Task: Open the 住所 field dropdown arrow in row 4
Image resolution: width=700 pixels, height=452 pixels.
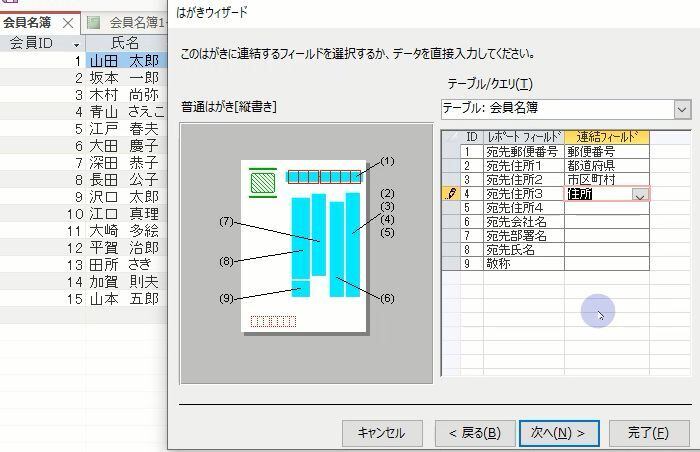Action: 640,195
